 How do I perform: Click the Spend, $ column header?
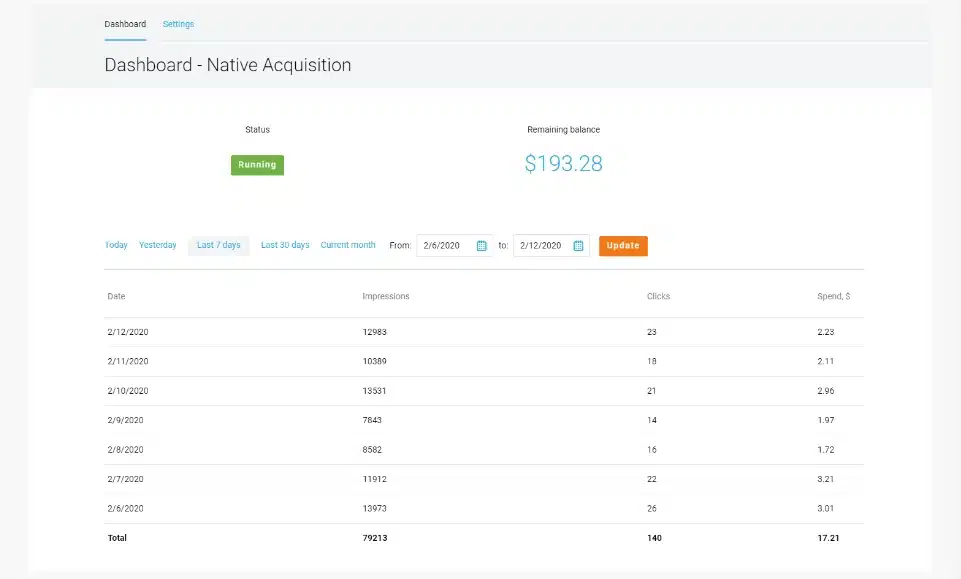[833, 297]
